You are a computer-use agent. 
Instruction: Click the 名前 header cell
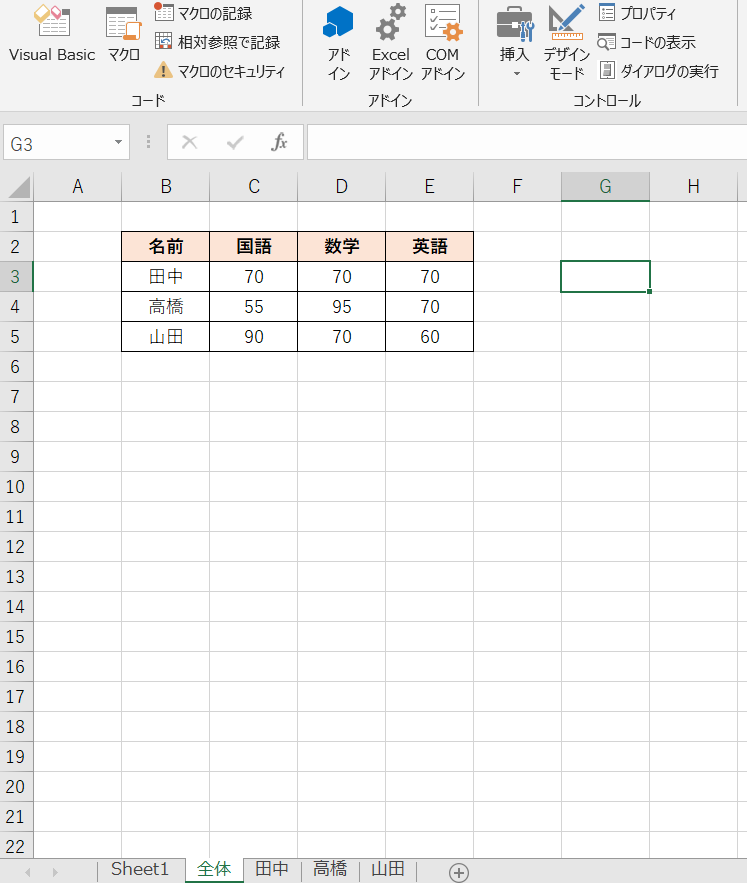pyautogui.click(x=166, y=247)
